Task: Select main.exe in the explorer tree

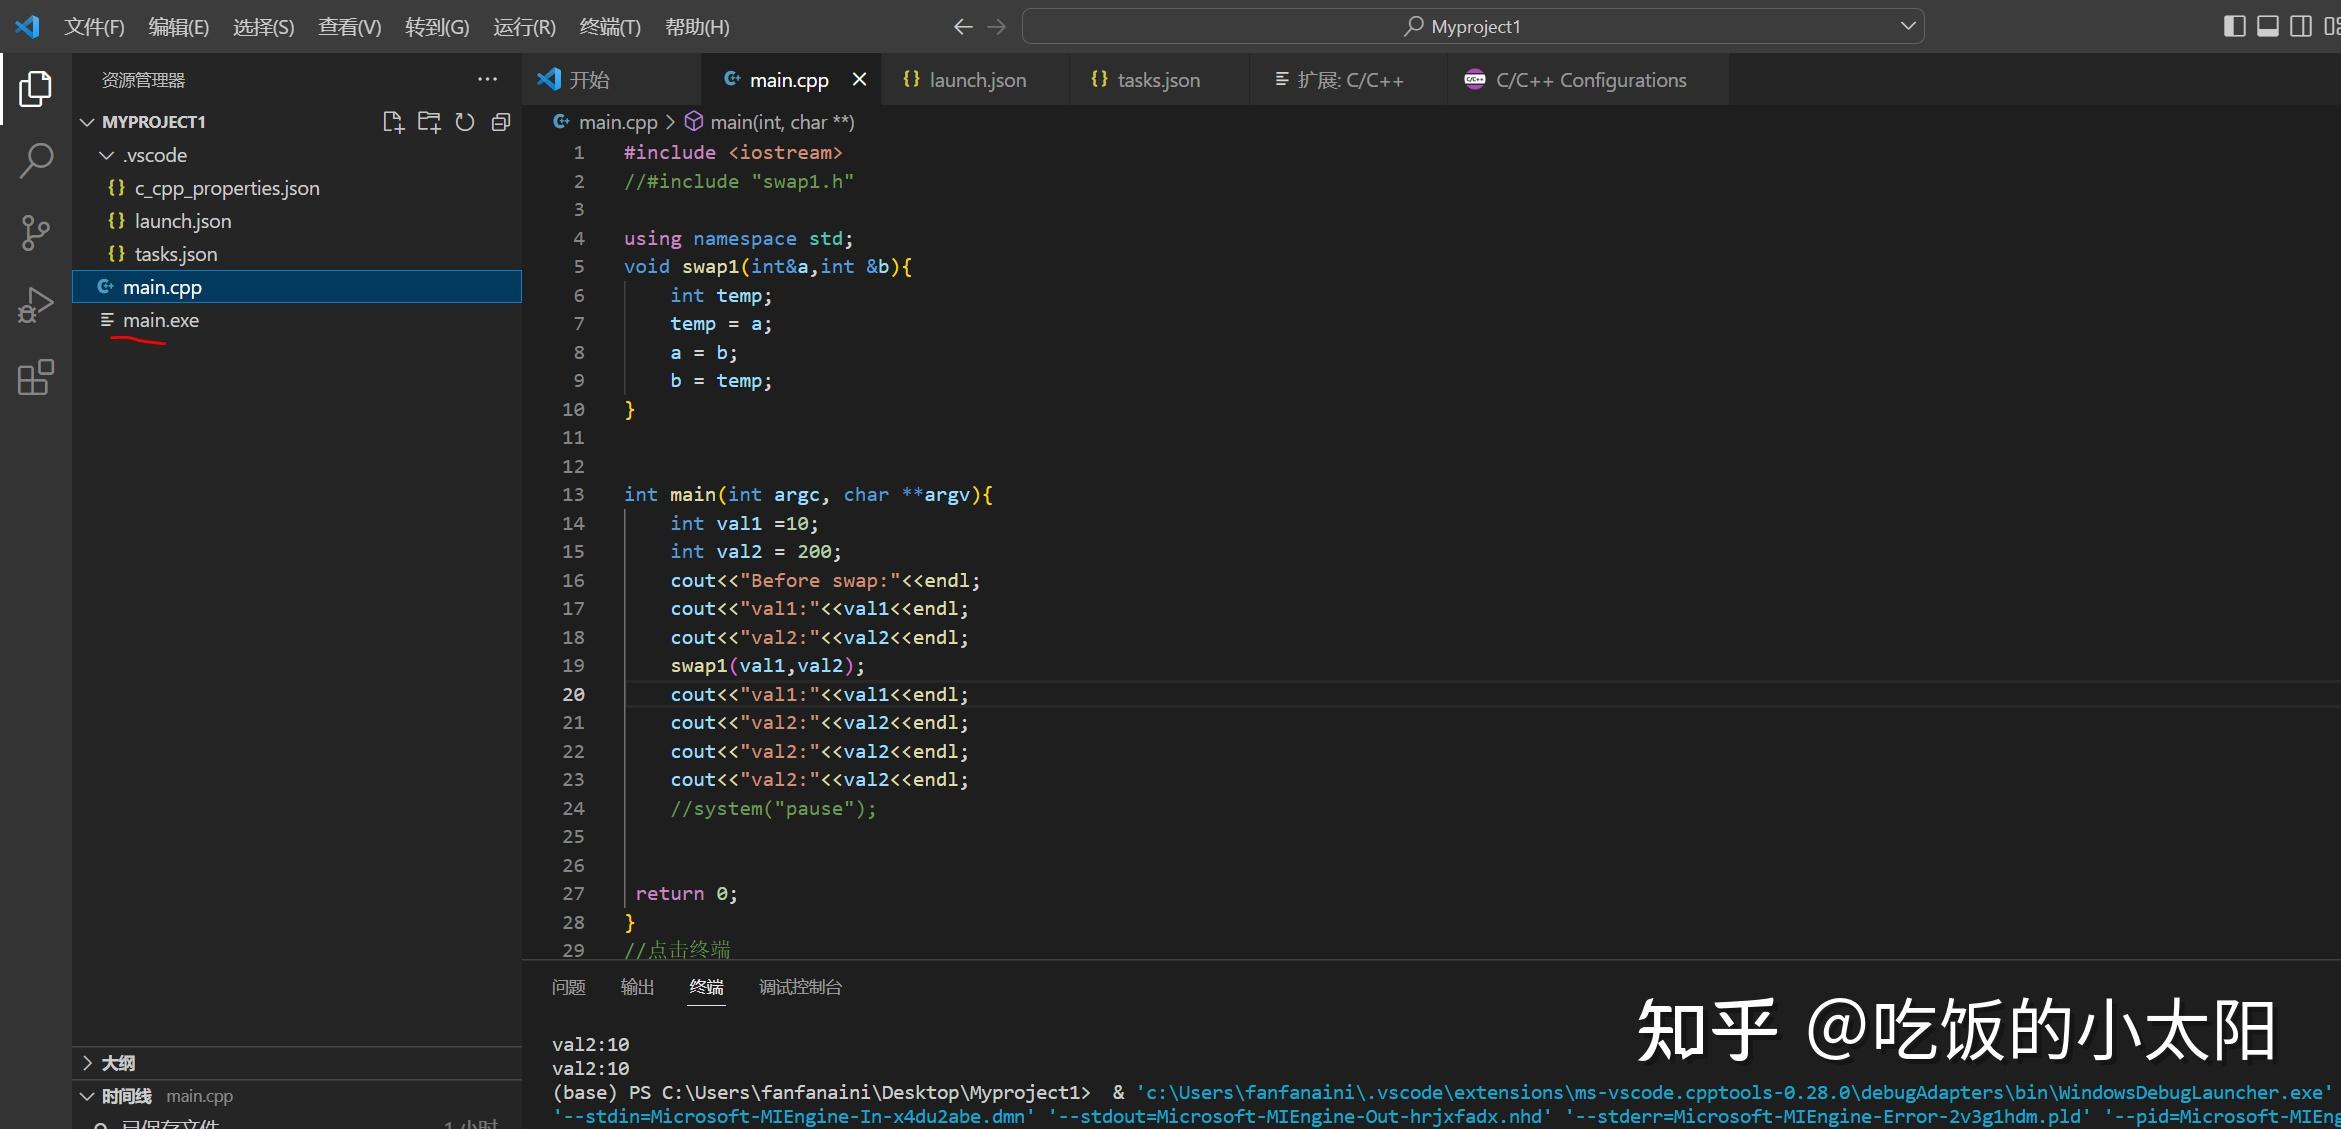Action: [297, 320]
